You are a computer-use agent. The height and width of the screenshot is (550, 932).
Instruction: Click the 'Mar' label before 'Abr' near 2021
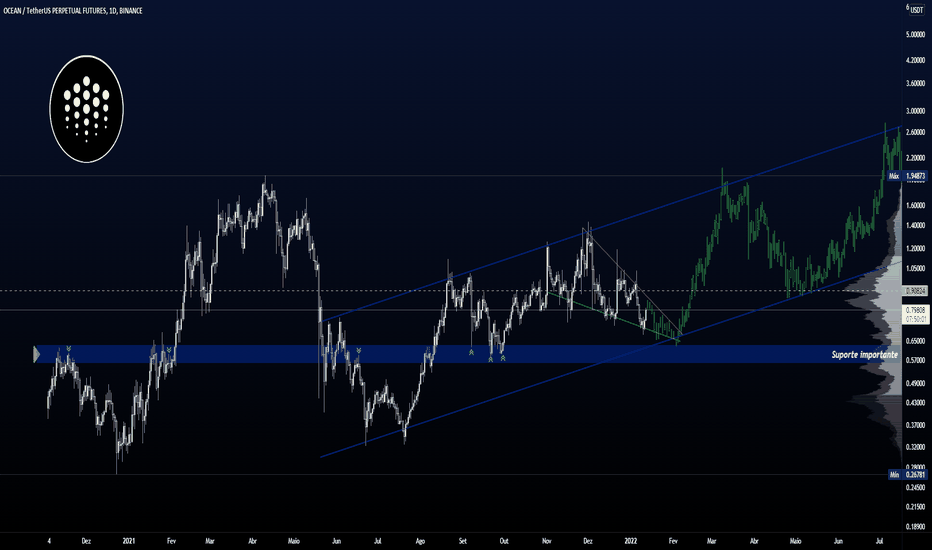[210, 541]
